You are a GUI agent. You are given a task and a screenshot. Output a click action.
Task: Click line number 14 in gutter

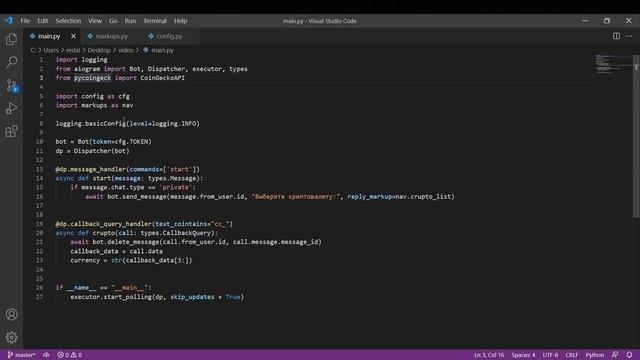click(39, 178)
